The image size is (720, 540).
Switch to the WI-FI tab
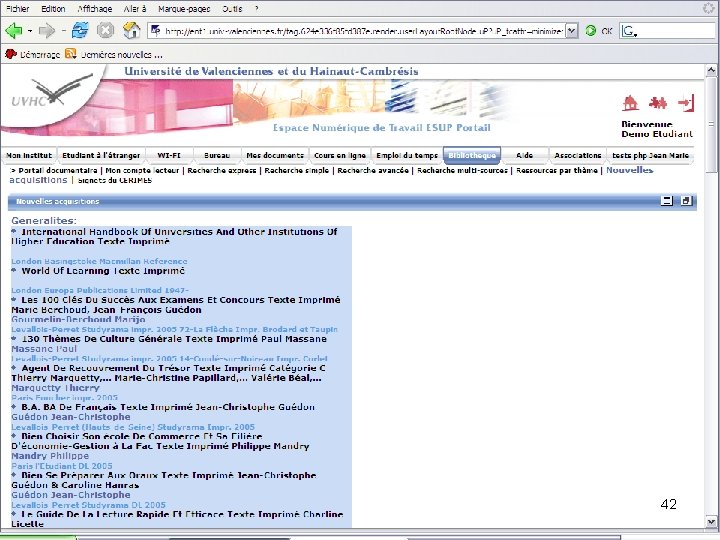point(169,155)
